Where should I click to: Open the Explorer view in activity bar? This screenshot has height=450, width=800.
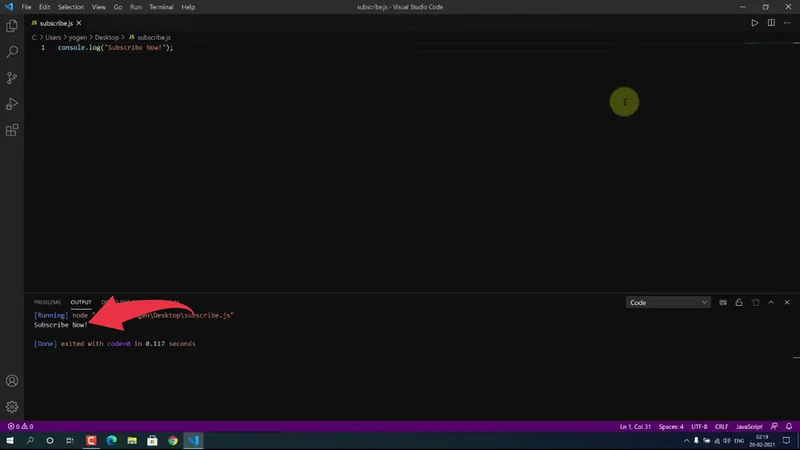pos(12,25)
